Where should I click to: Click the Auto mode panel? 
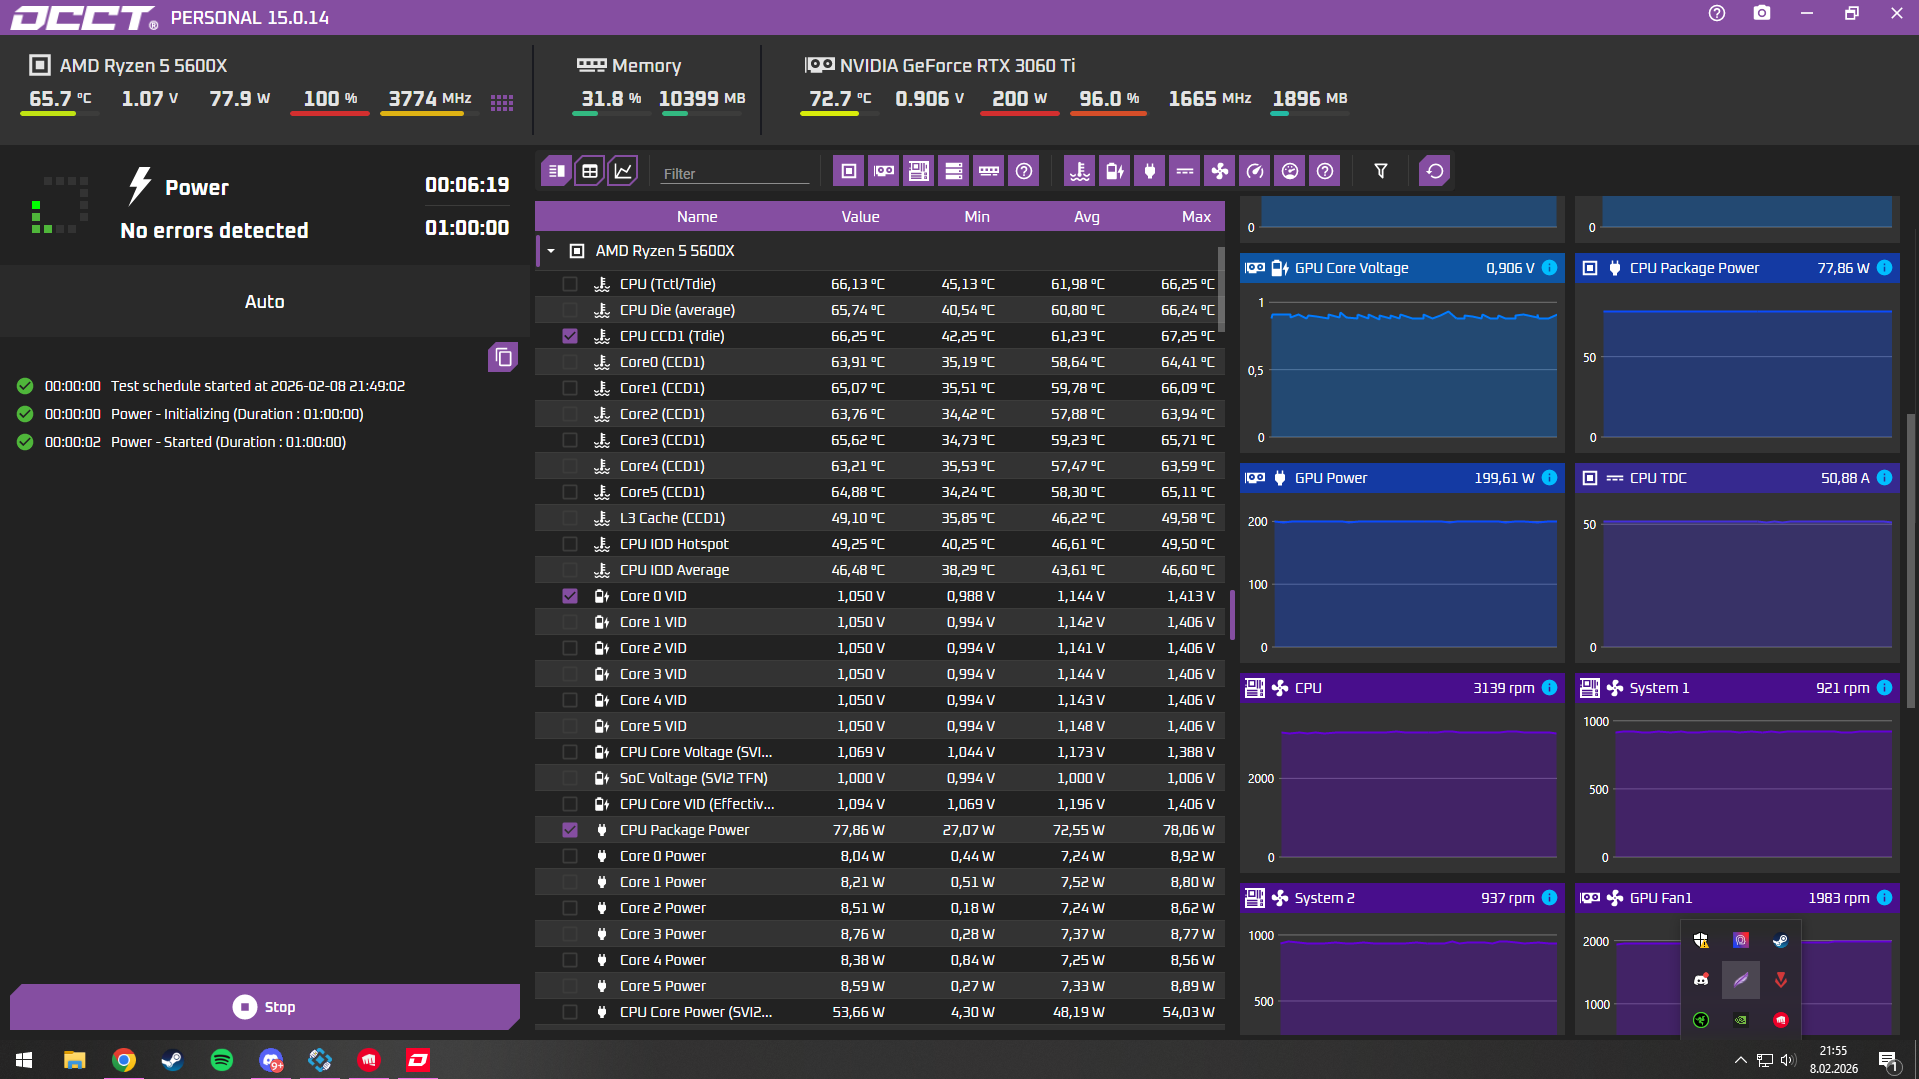(265, 302)
